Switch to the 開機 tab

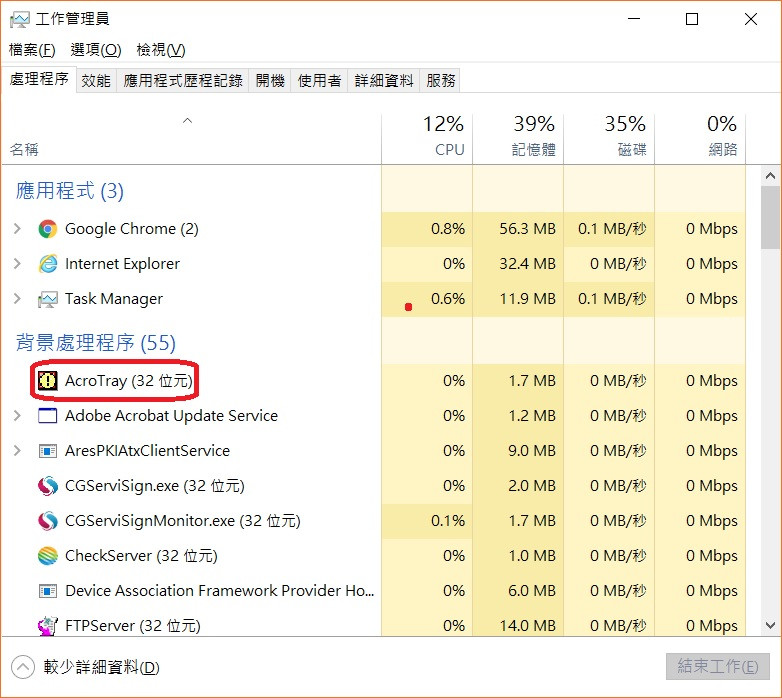(x=270, y=81)
